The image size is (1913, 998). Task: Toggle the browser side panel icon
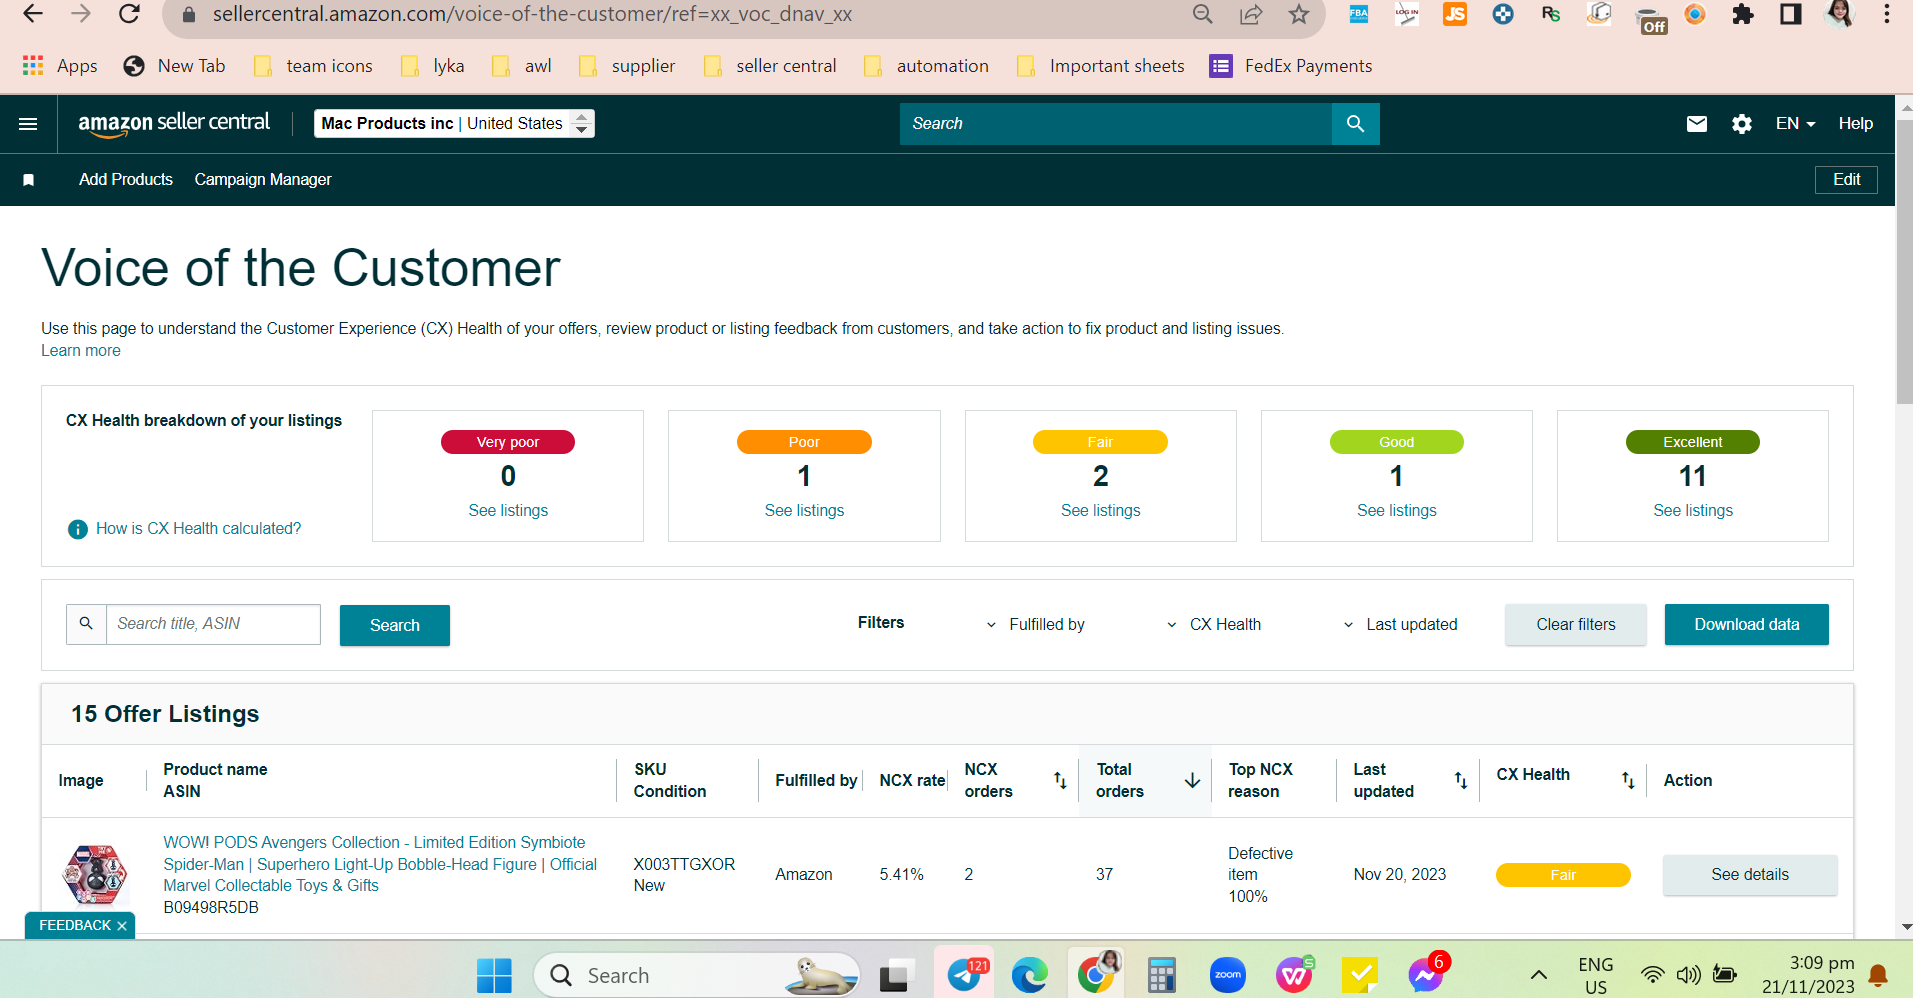coord(1791,14)
